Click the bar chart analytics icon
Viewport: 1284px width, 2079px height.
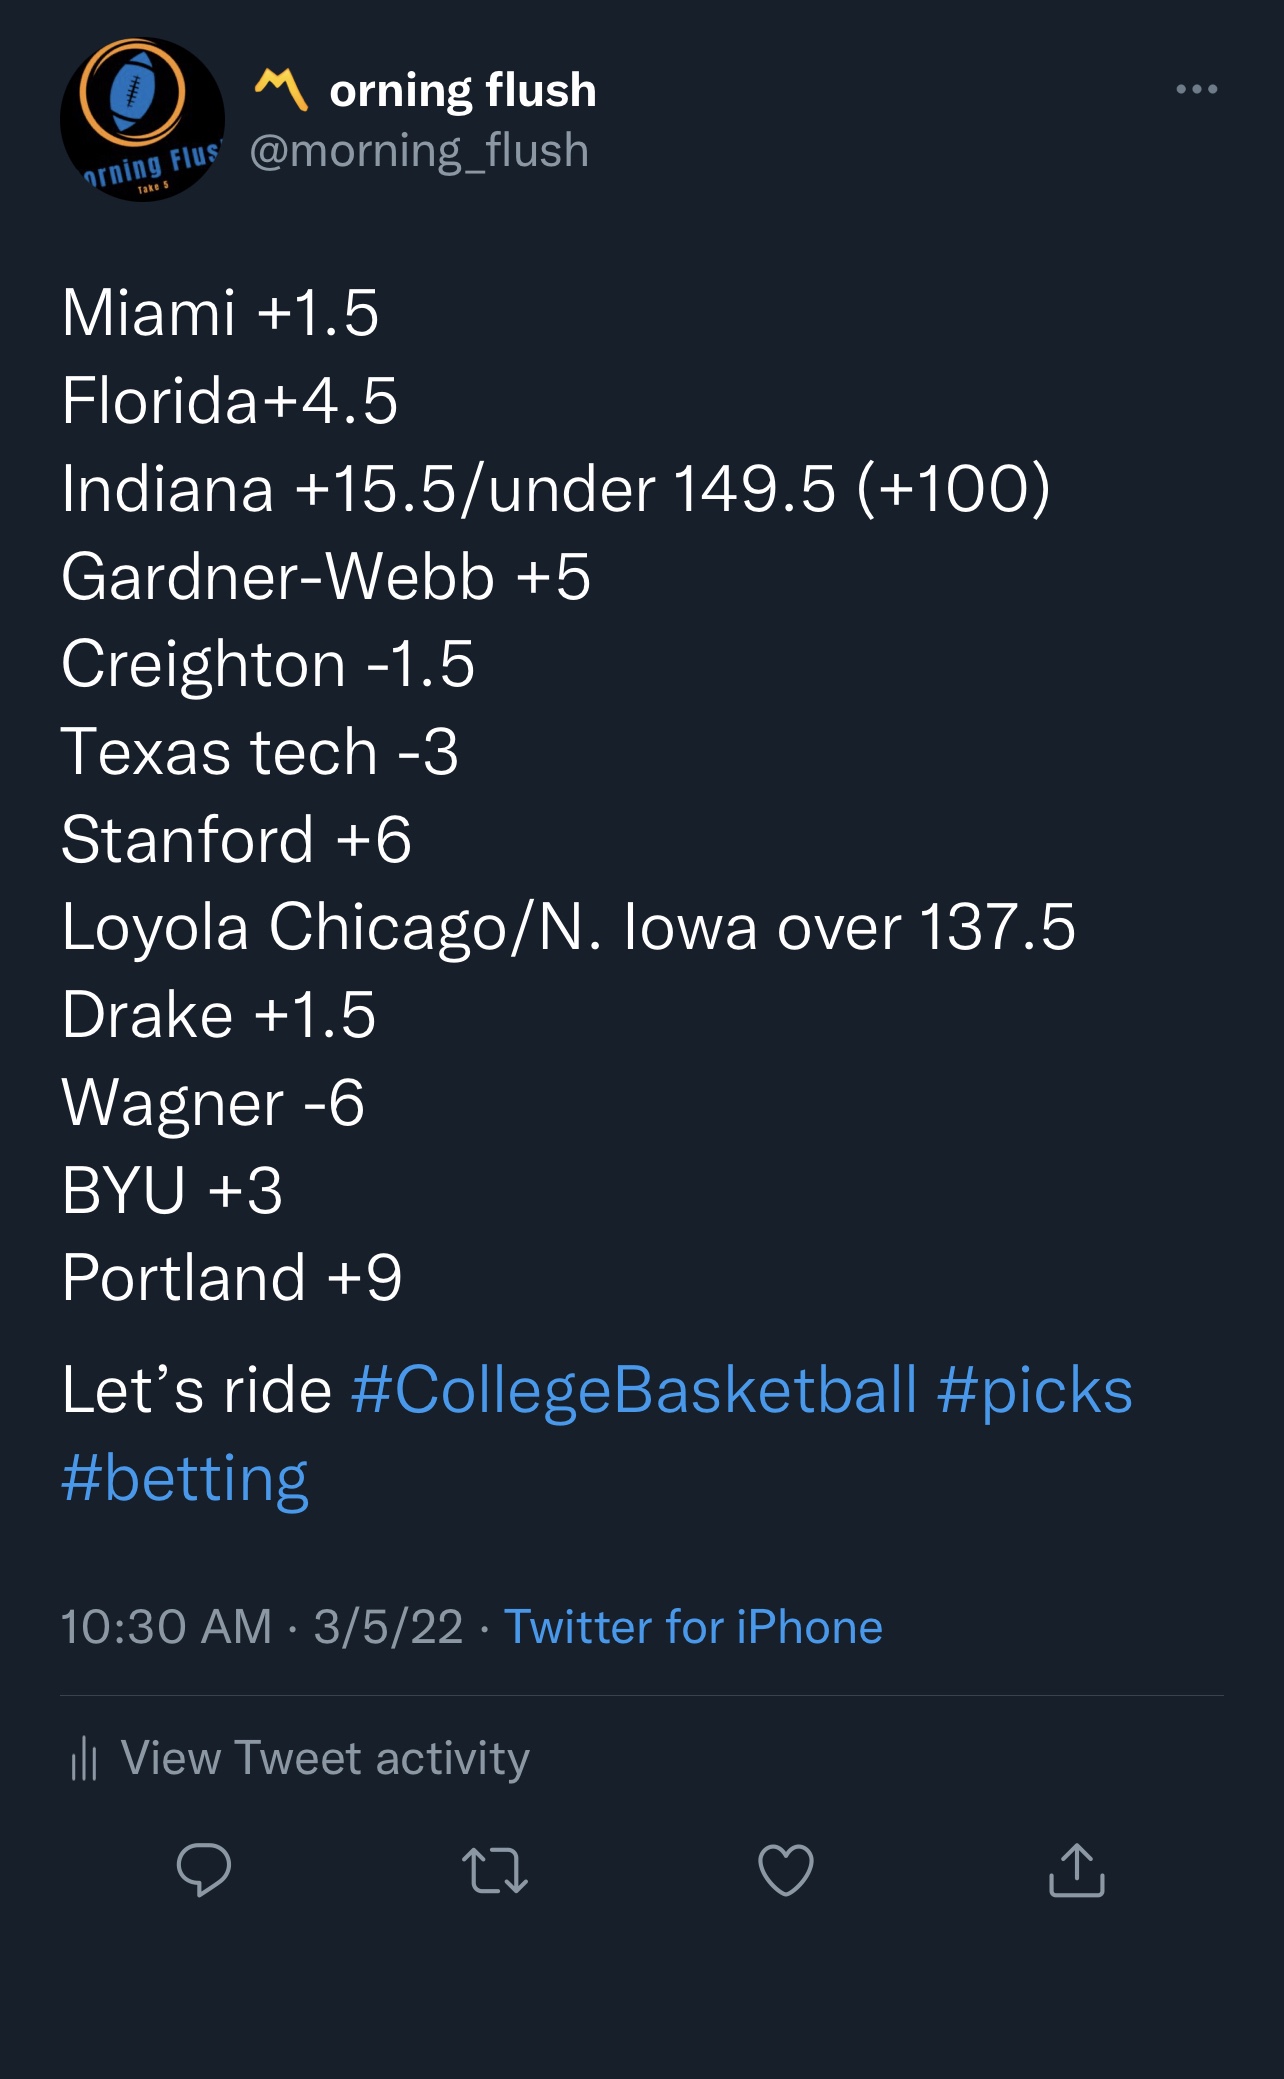(84, 1758)
